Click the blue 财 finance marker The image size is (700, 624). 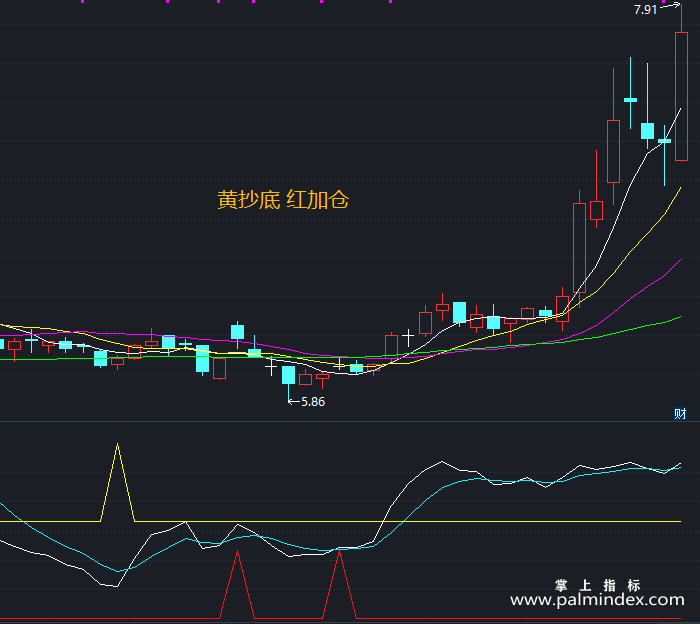[x=680, y=414]
